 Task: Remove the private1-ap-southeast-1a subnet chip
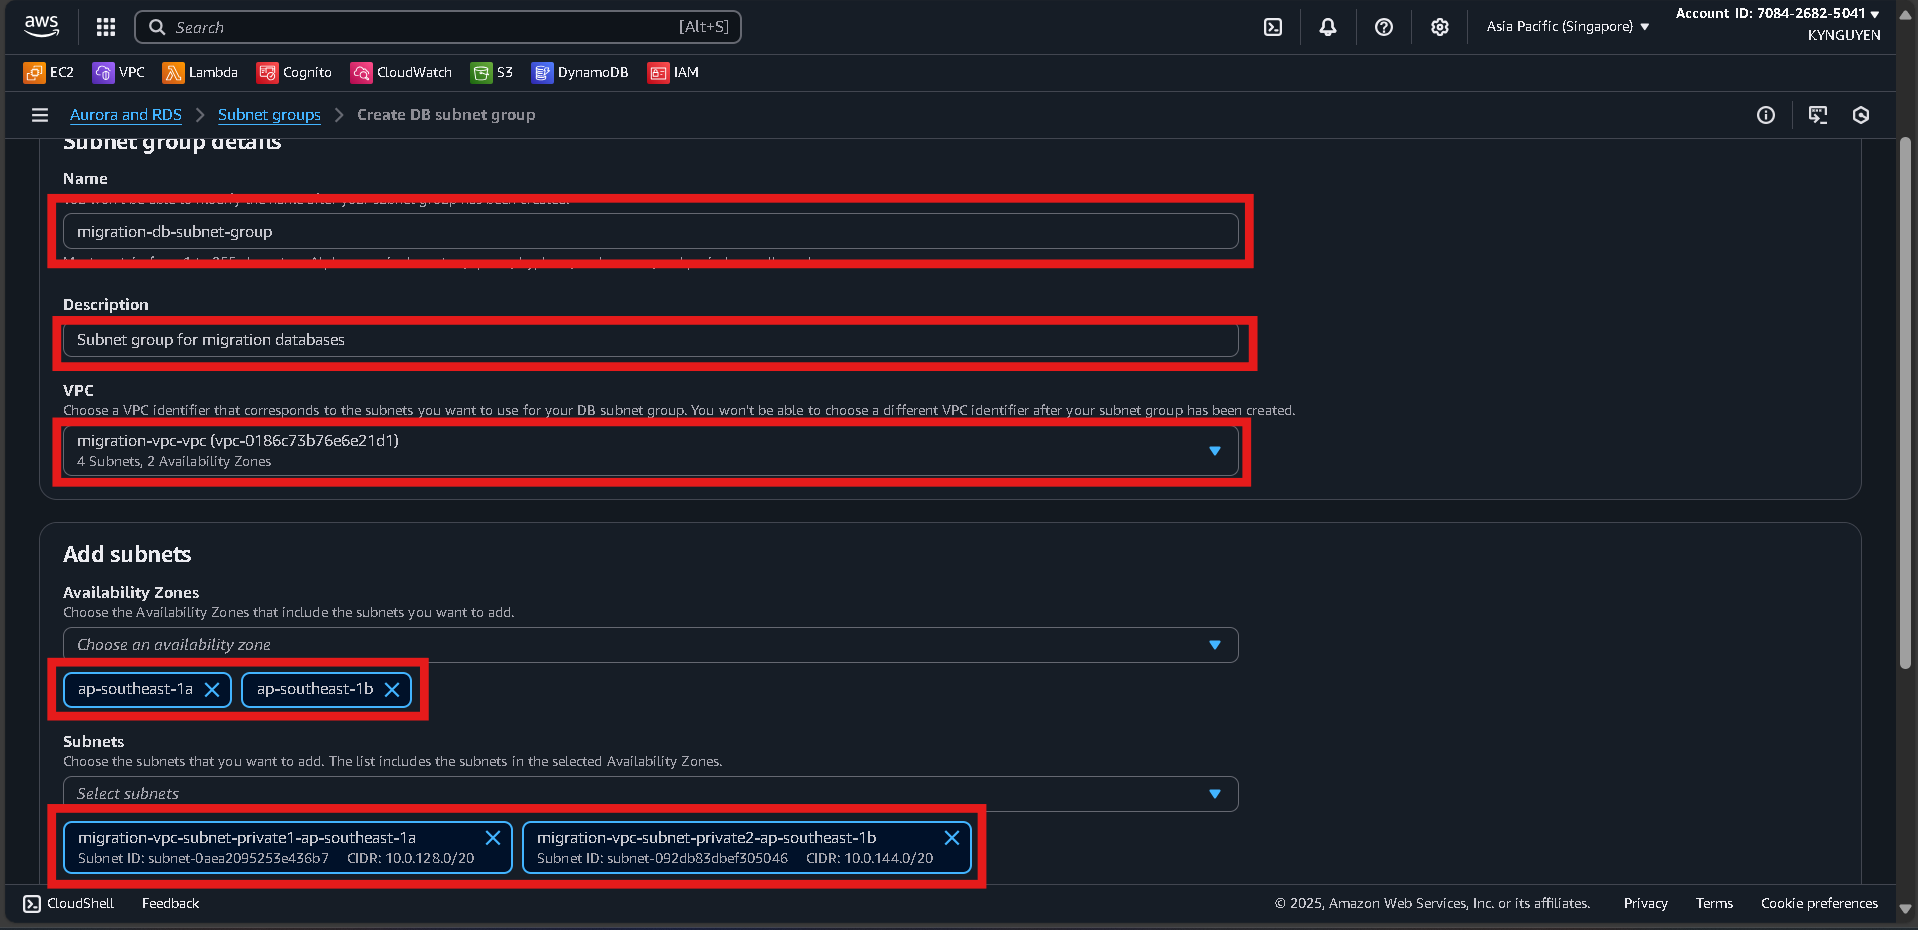[493, 838]
